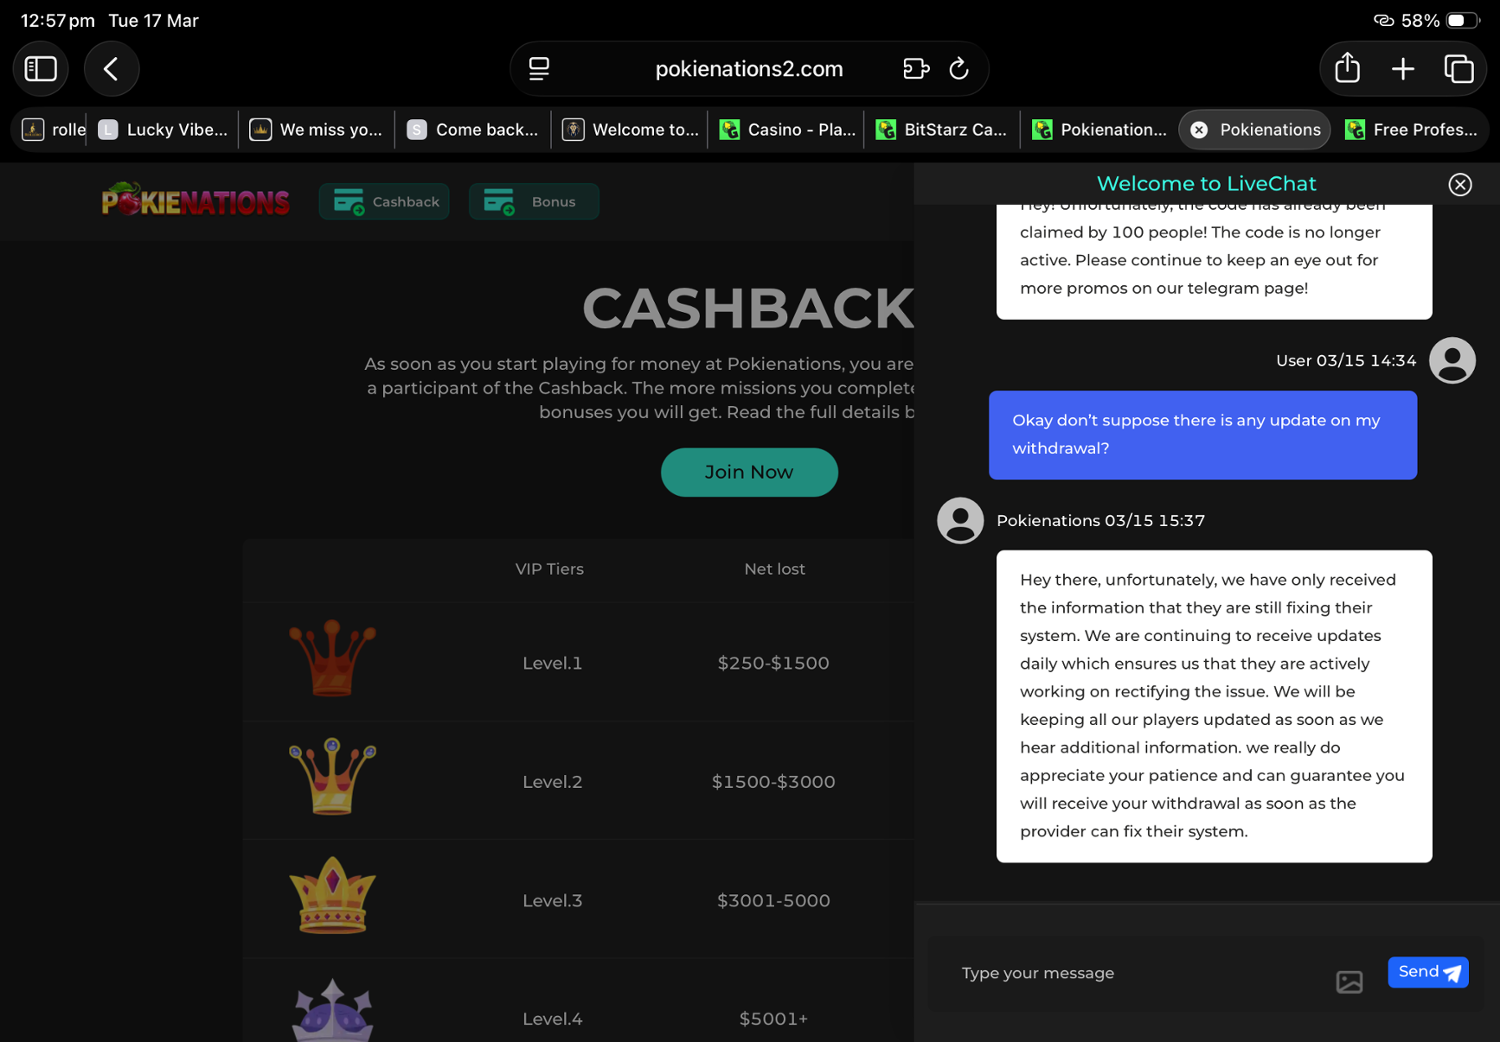Open the Safari sidebar panel icon
Image resolution: width=1500 pixels, height=1042 pixels.
(40, 69)
